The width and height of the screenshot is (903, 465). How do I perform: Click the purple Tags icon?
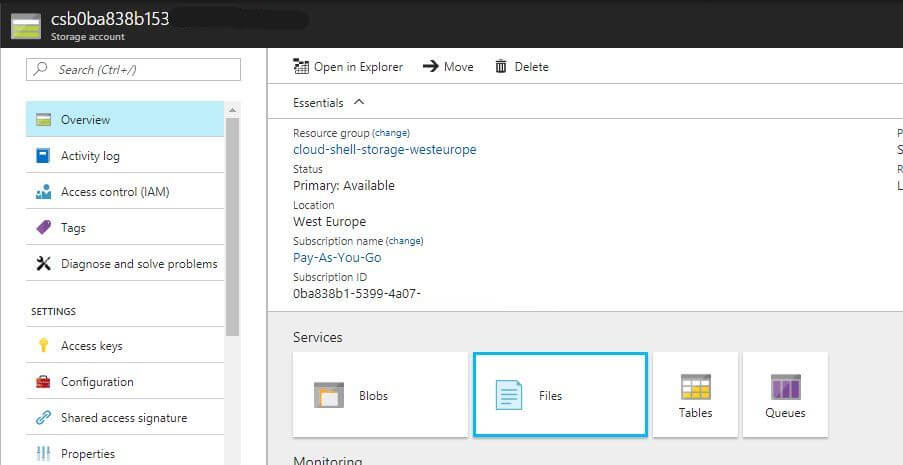pos(43,228)
